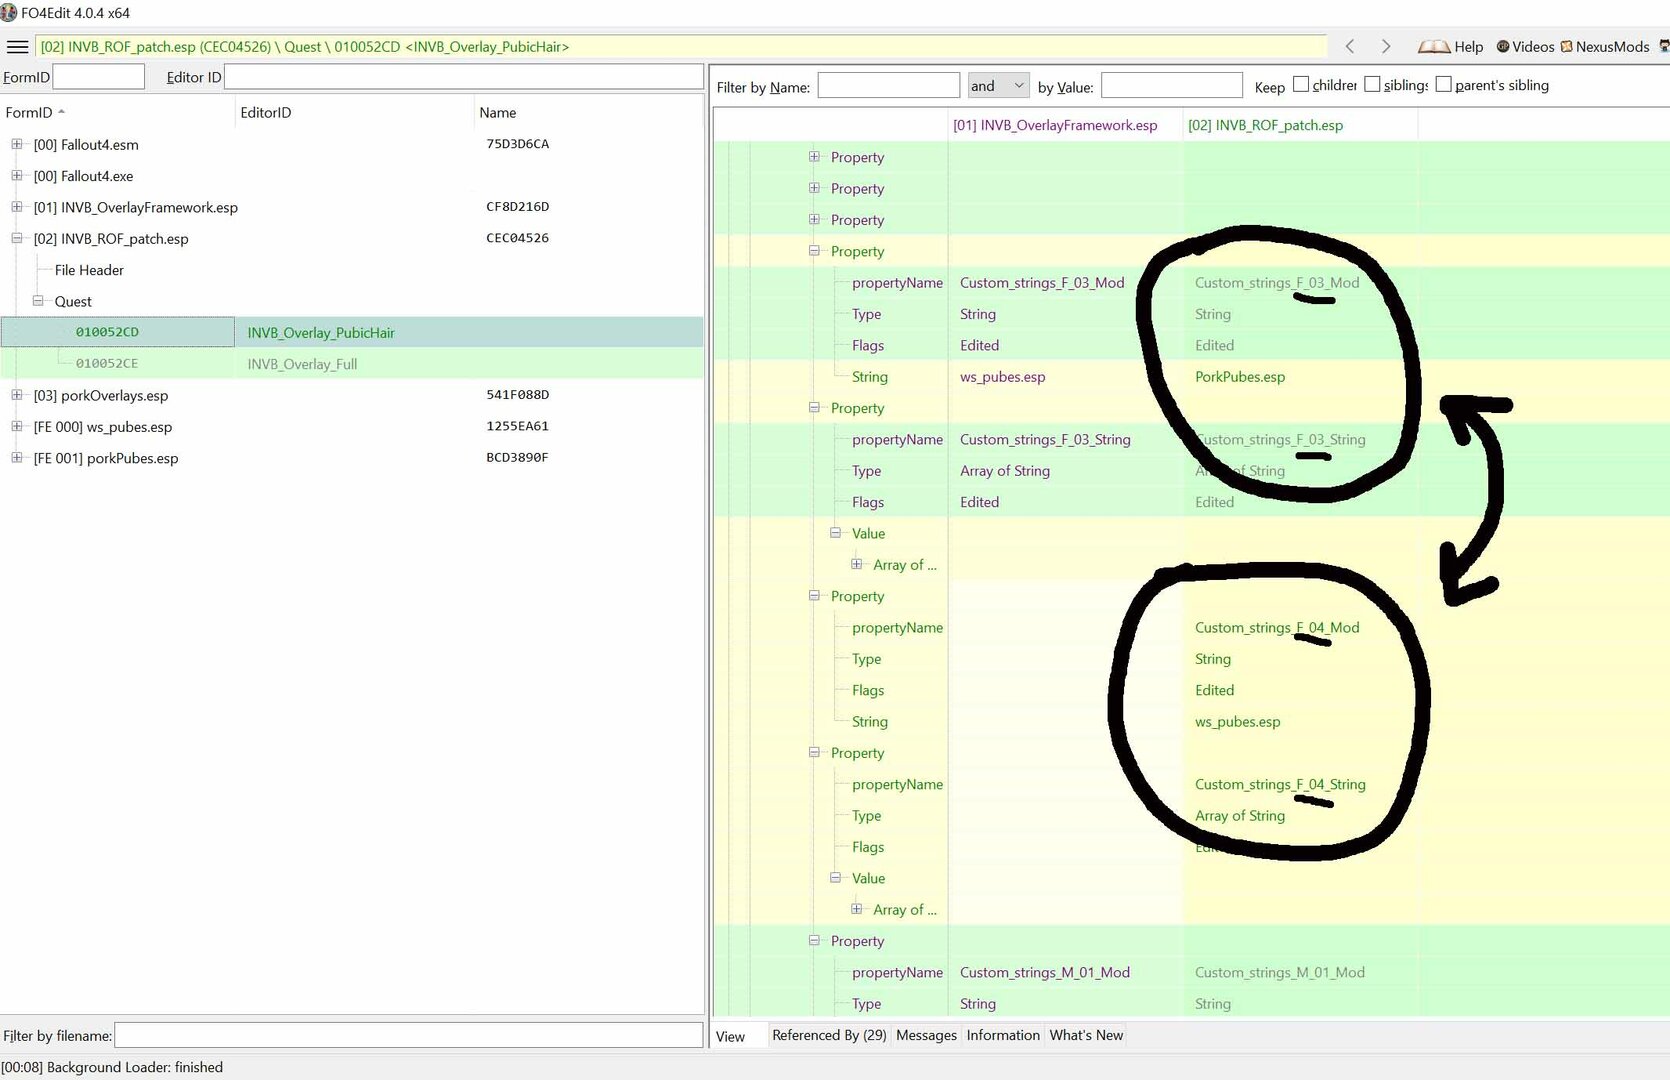Click the record path address bar
1670x1080 pixels.
pos(682,47)
